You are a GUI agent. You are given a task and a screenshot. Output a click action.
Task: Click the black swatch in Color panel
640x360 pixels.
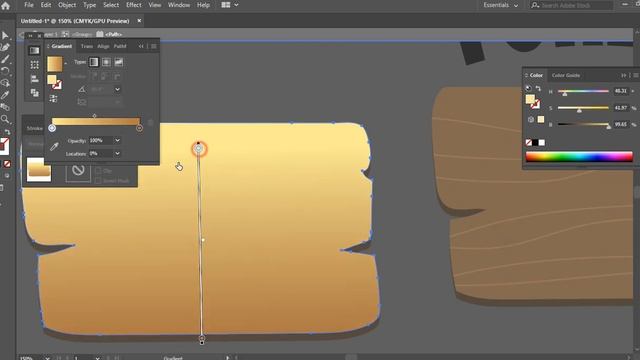coord(535,142)
